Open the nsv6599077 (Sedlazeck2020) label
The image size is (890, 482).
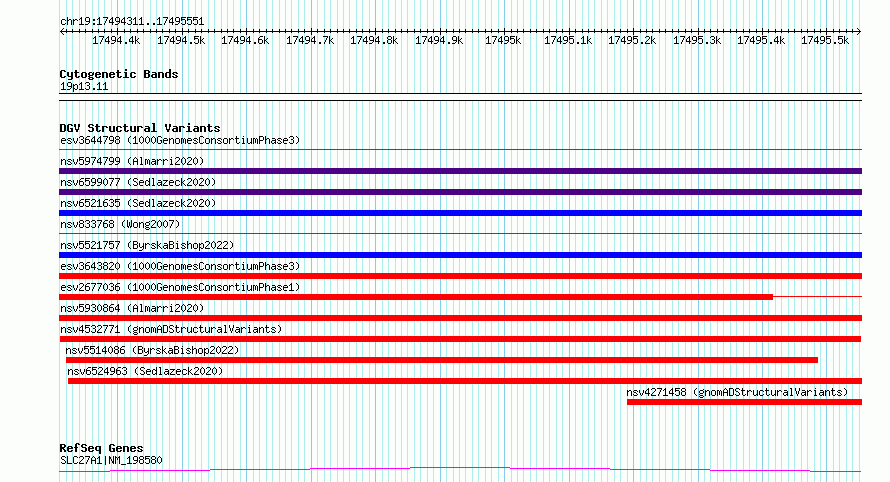[x=138, y=182]
